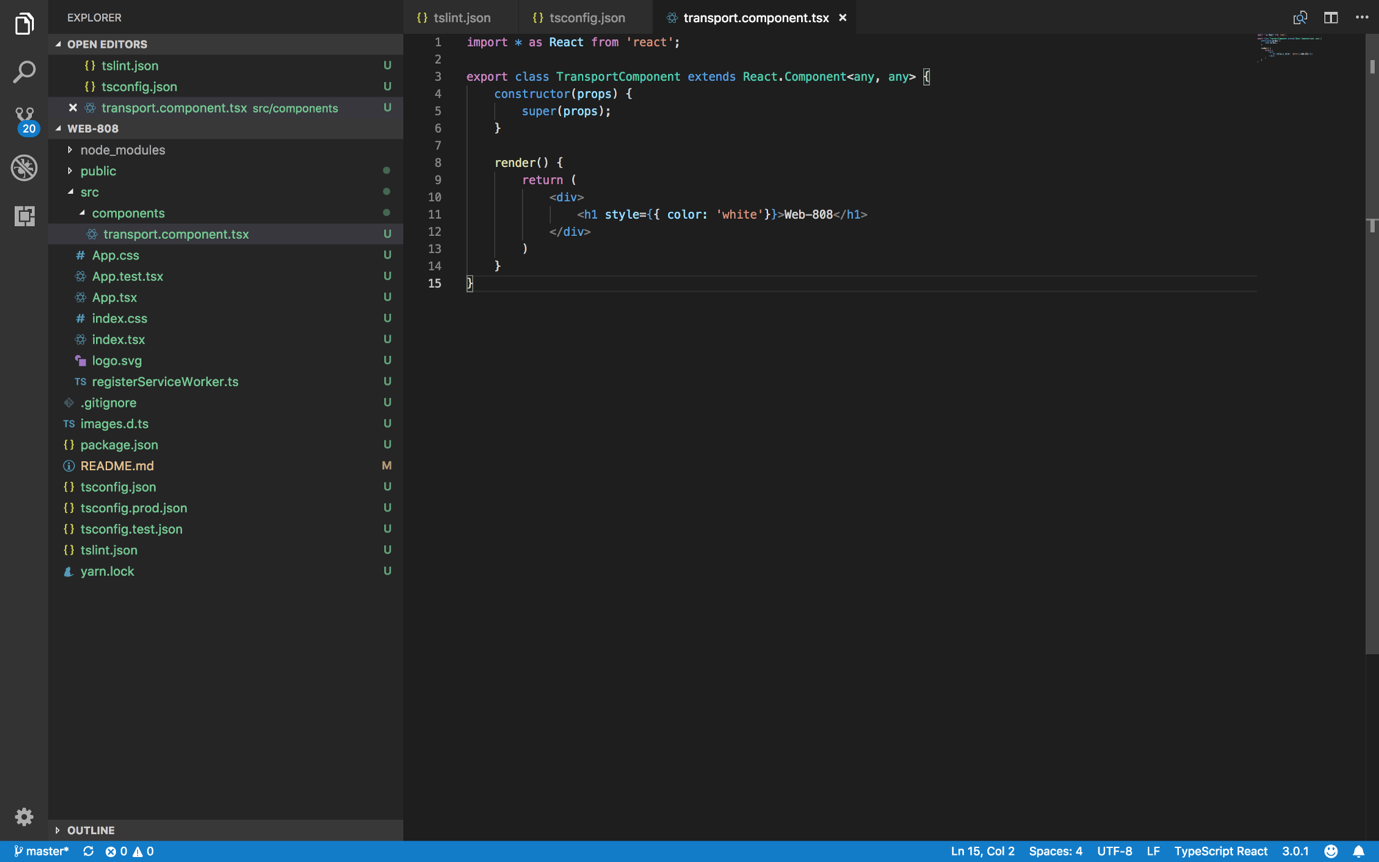Open the Extensions view icon
The width and height of the screenshot is (1379, 862).
(x=24, y=216)
